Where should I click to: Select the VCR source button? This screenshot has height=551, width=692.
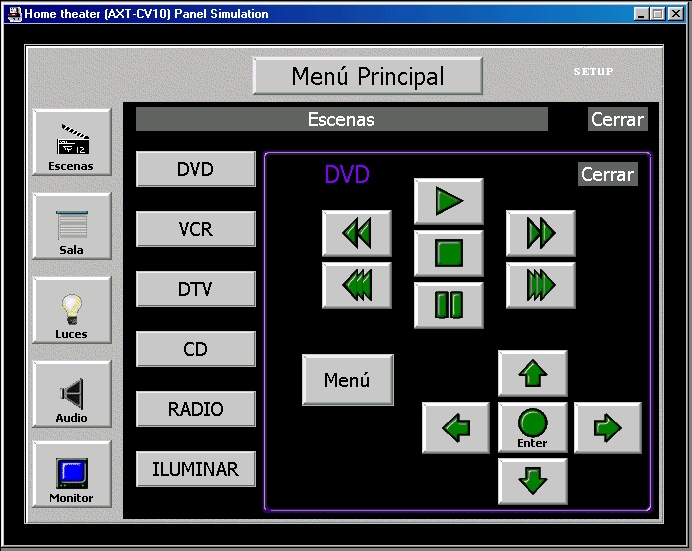196,229
